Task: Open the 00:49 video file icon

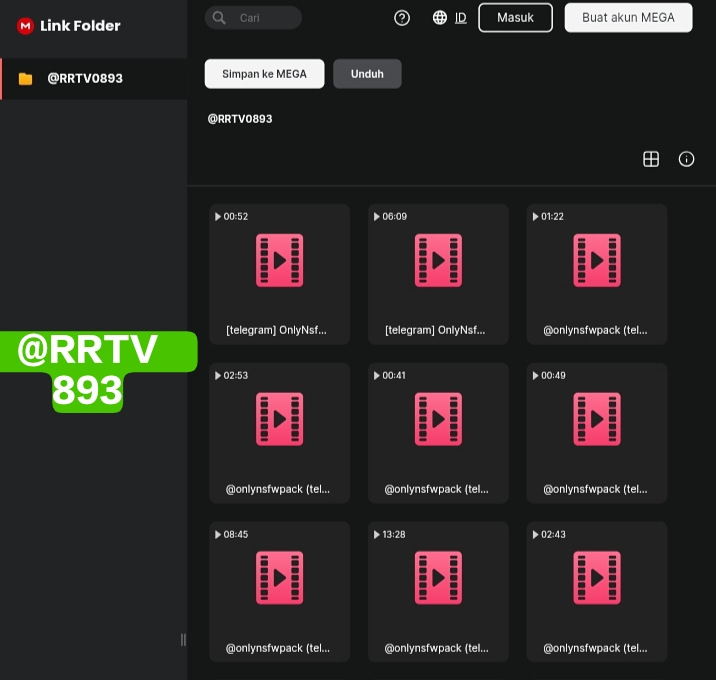Action: [x=597, y=419]
